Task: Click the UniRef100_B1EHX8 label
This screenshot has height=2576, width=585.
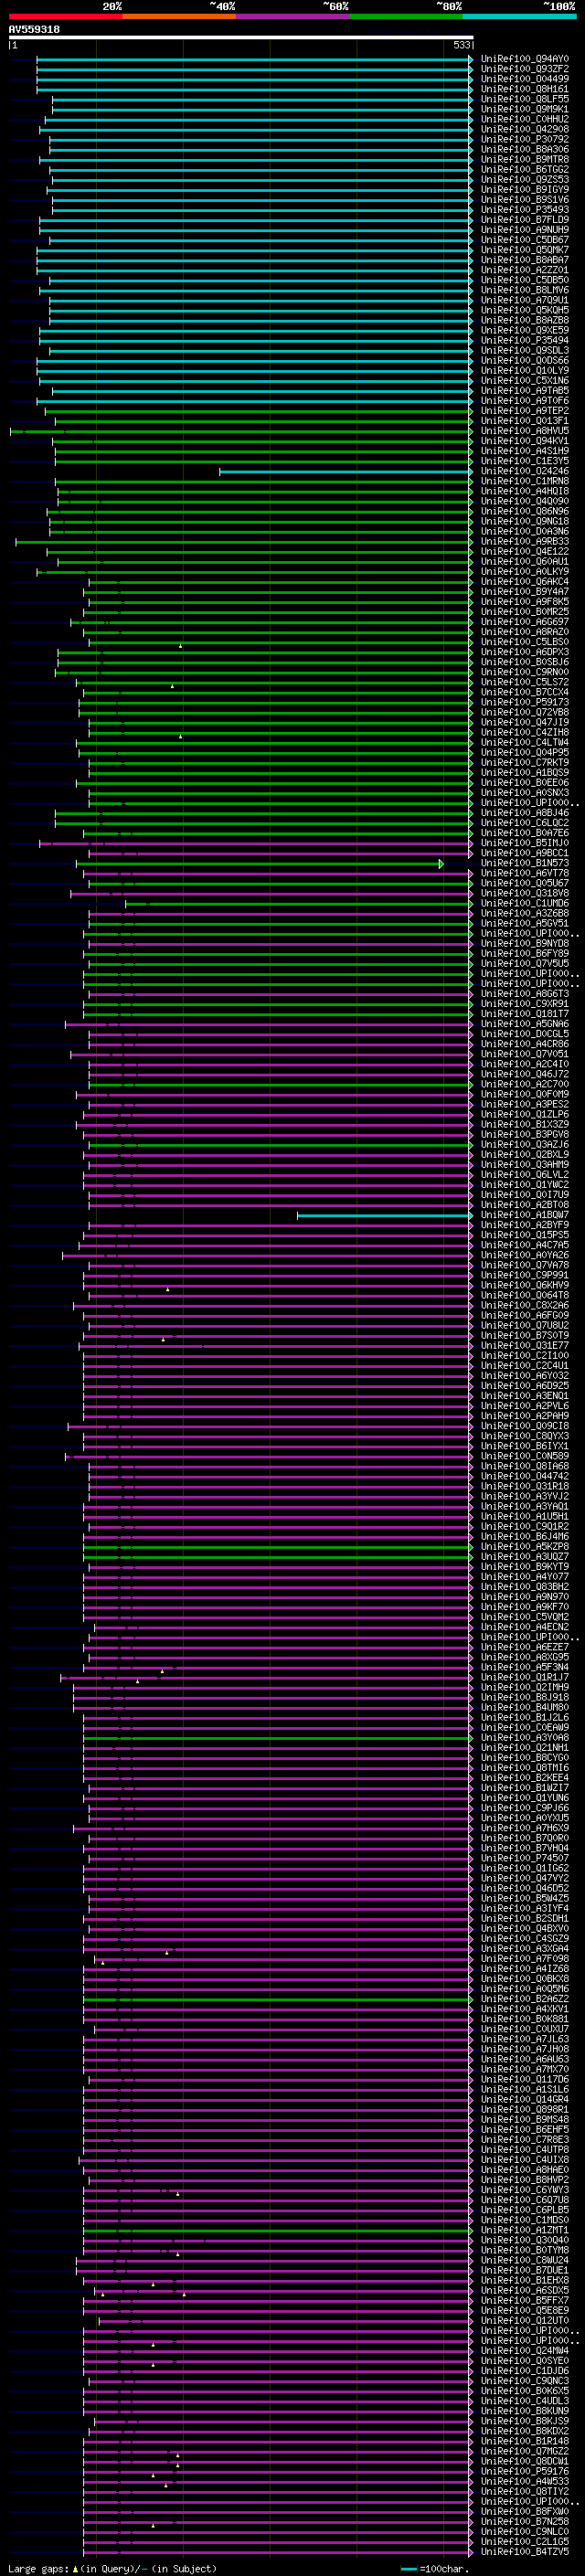Action: coord(525,2280)
